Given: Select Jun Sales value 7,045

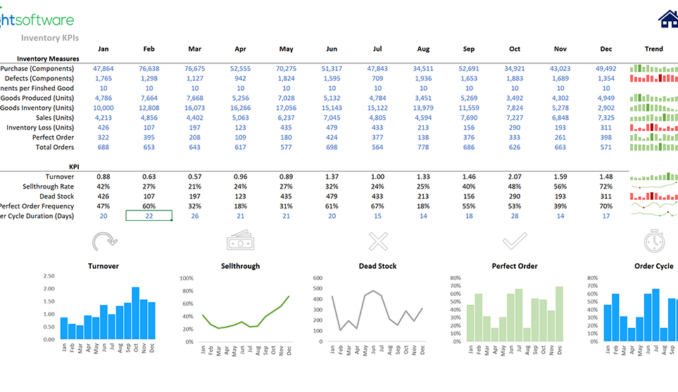Looking at the screenshot, I should 332,118.
